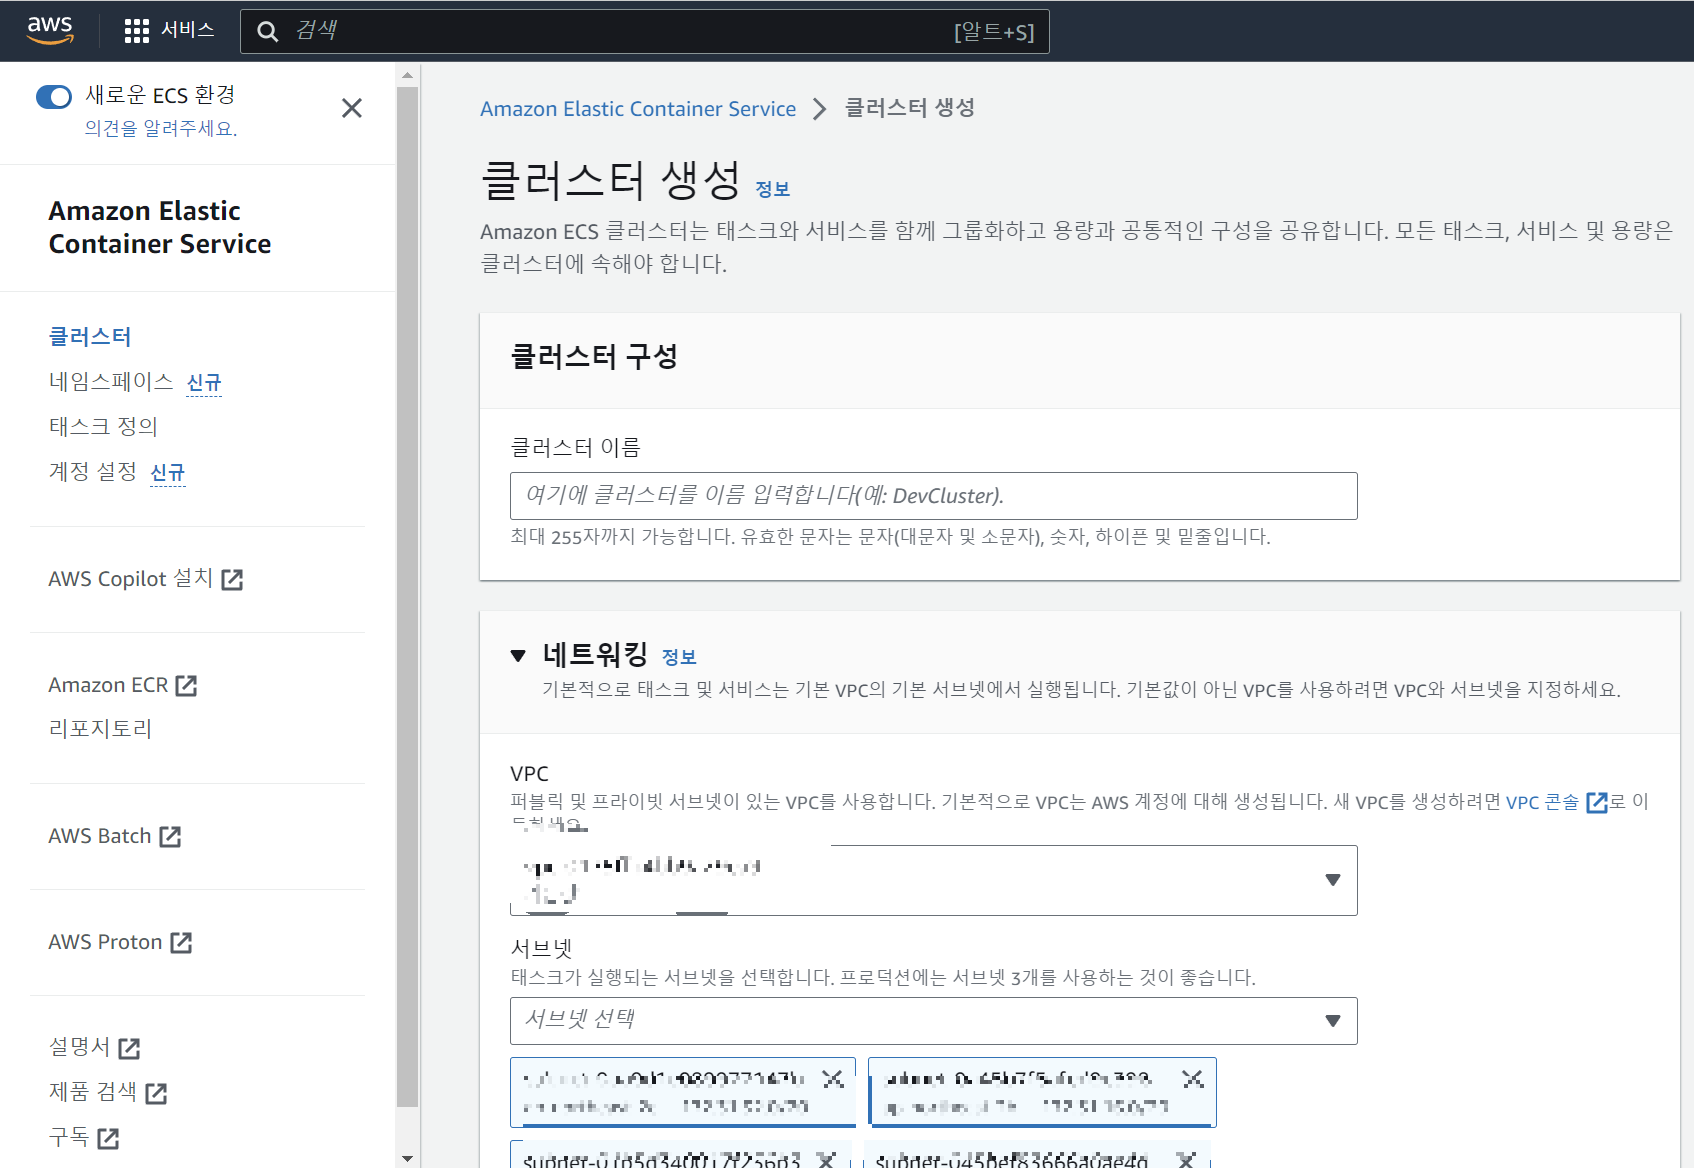This screenshot has height=1168, width=1694.
Task: Open 정보 link next to 네트워킹
Action: pos(679,657)
